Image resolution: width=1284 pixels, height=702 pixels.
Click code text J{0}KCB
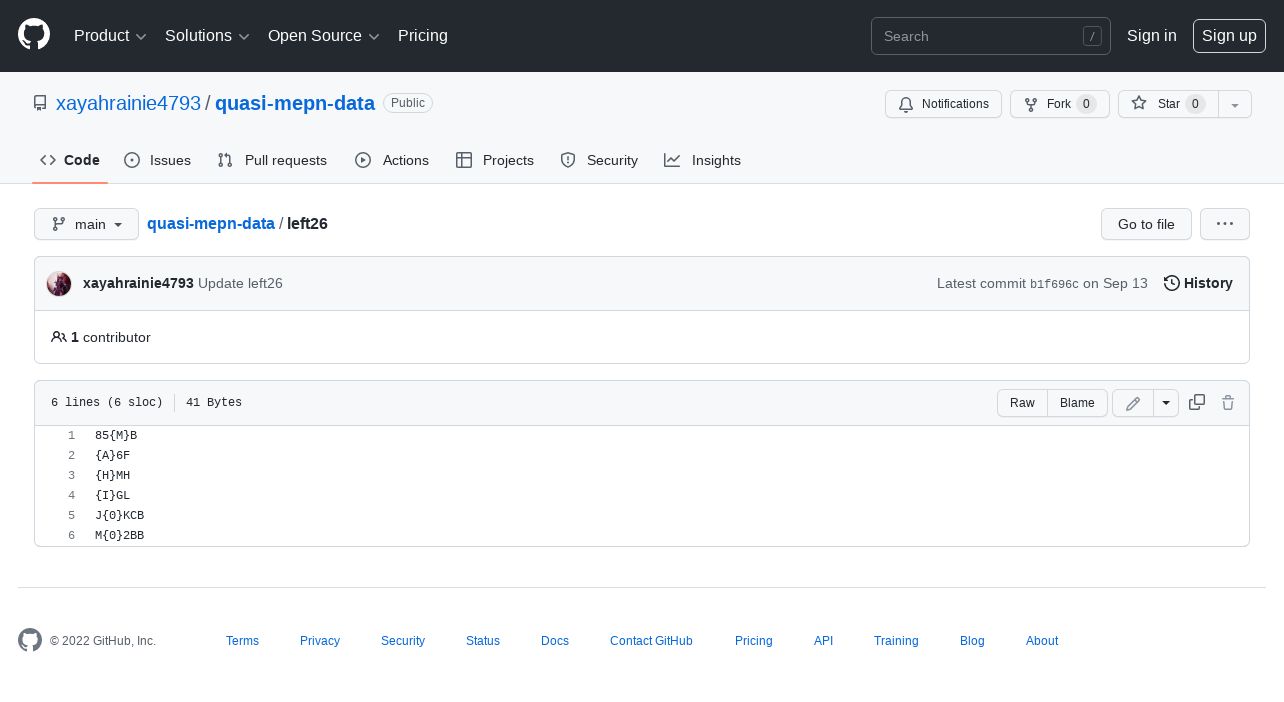point(120,516)
